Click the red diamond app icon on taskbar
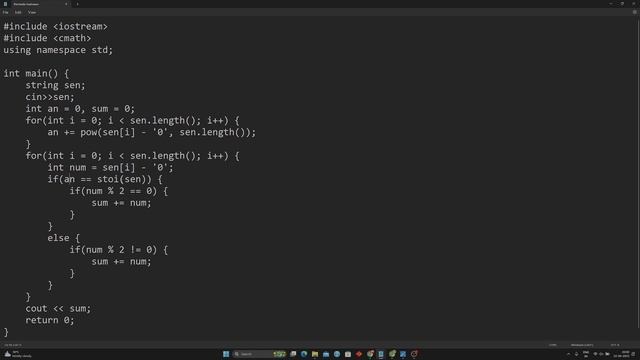The image size is (640, 360). point(359,354)
